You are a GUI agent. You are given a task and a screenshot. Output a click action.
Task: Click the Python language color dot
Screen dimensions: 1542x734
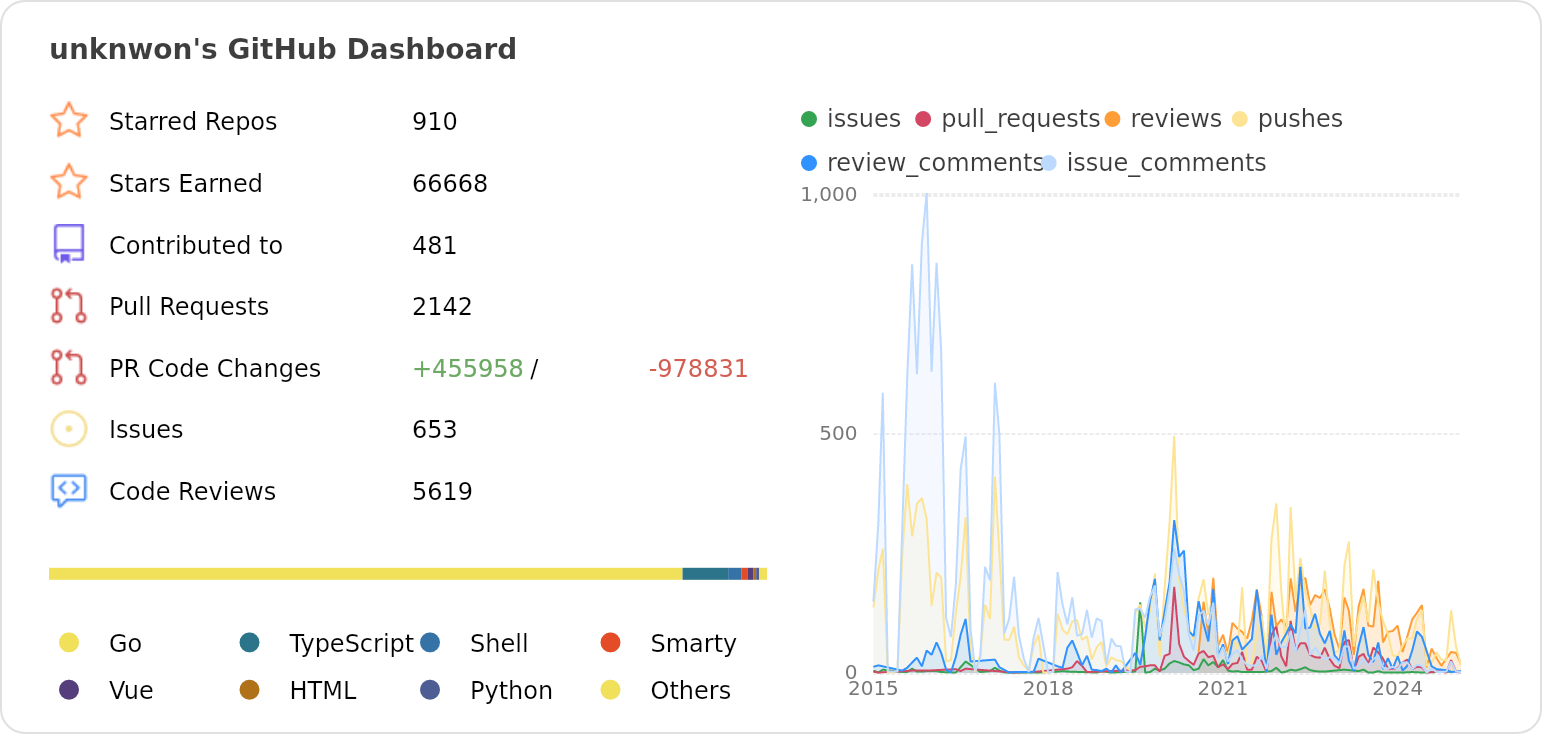click(x=430, y=689)
